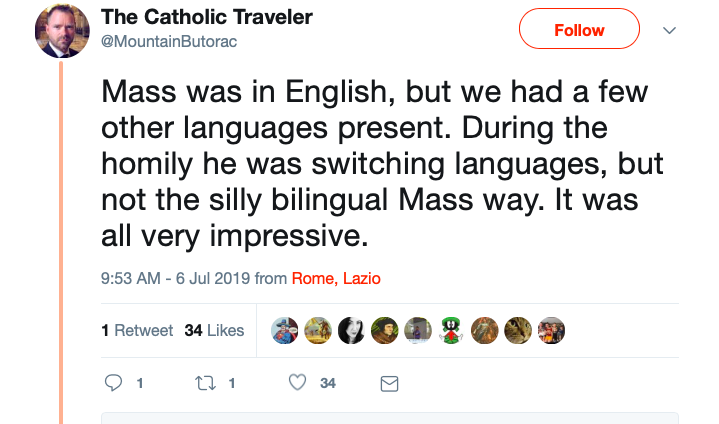Click The Catholic Traveler display name

click(x=207, y=18)
